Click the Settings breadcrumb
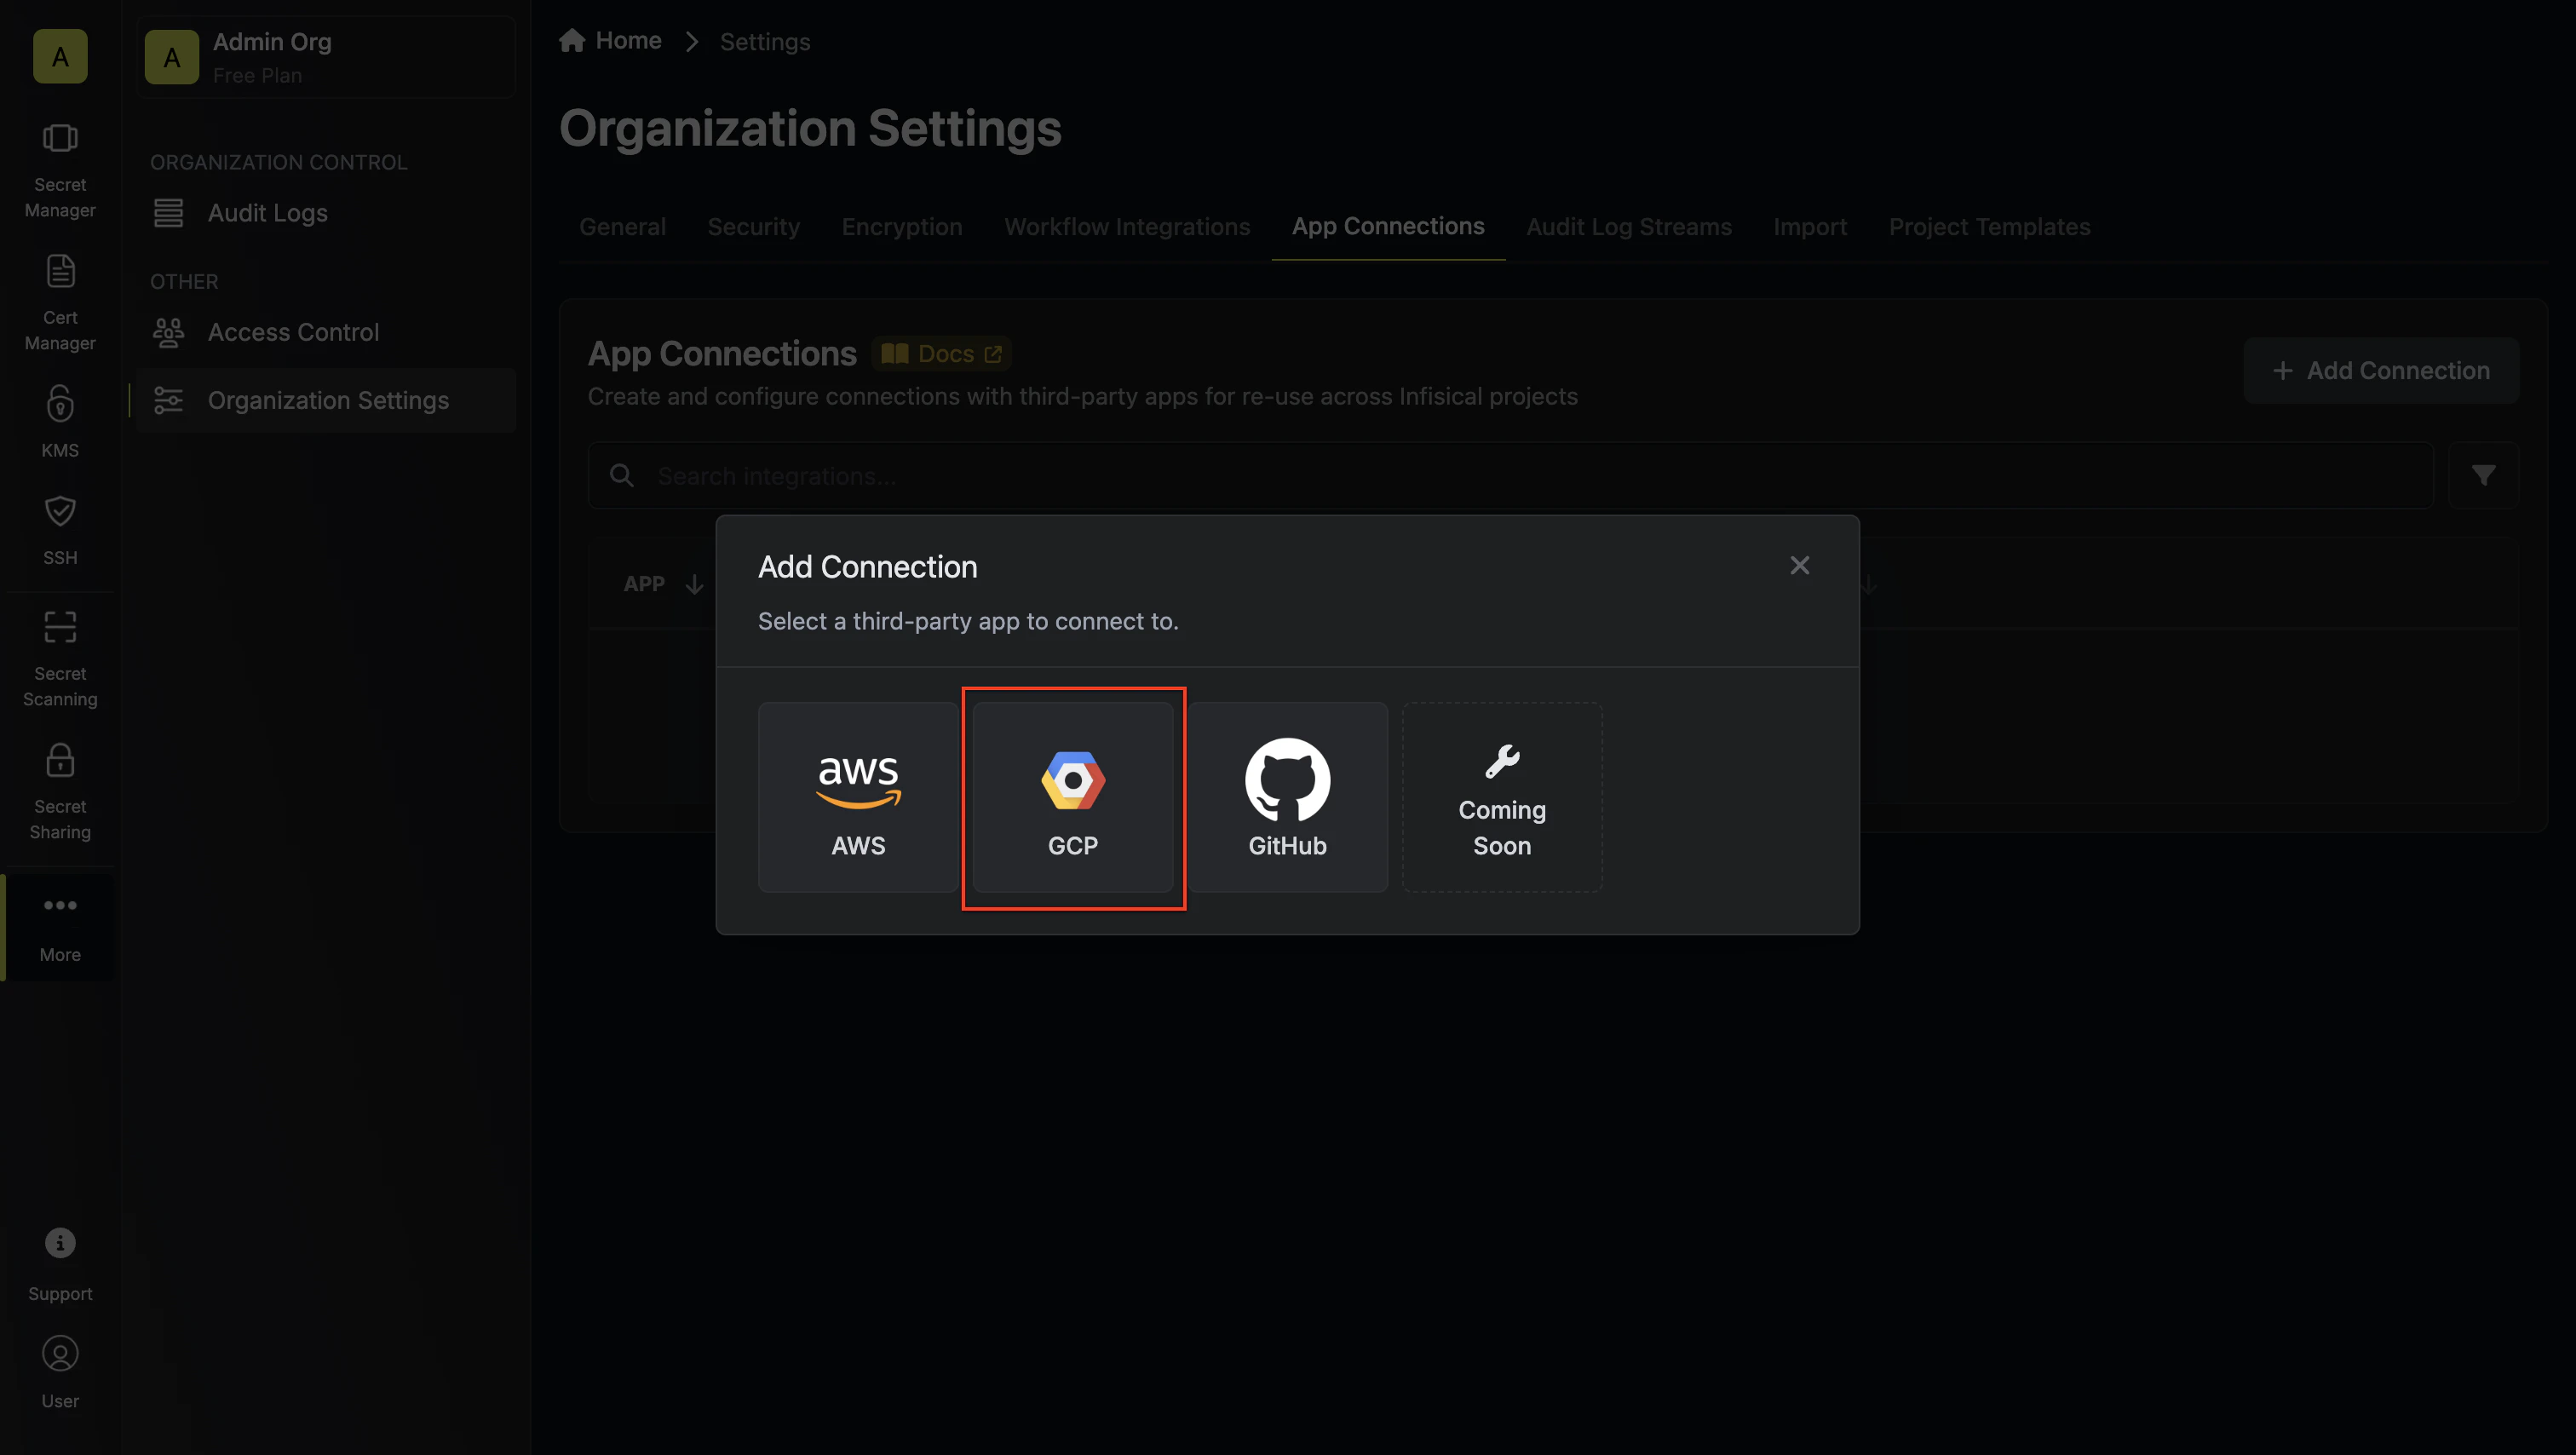The image size is (2576, 1455). [765, 42]
